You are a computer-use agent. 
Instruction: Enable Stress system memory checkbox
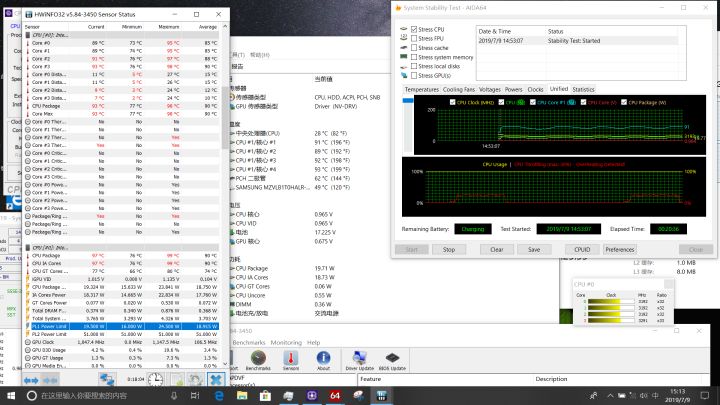pos(414,57)
